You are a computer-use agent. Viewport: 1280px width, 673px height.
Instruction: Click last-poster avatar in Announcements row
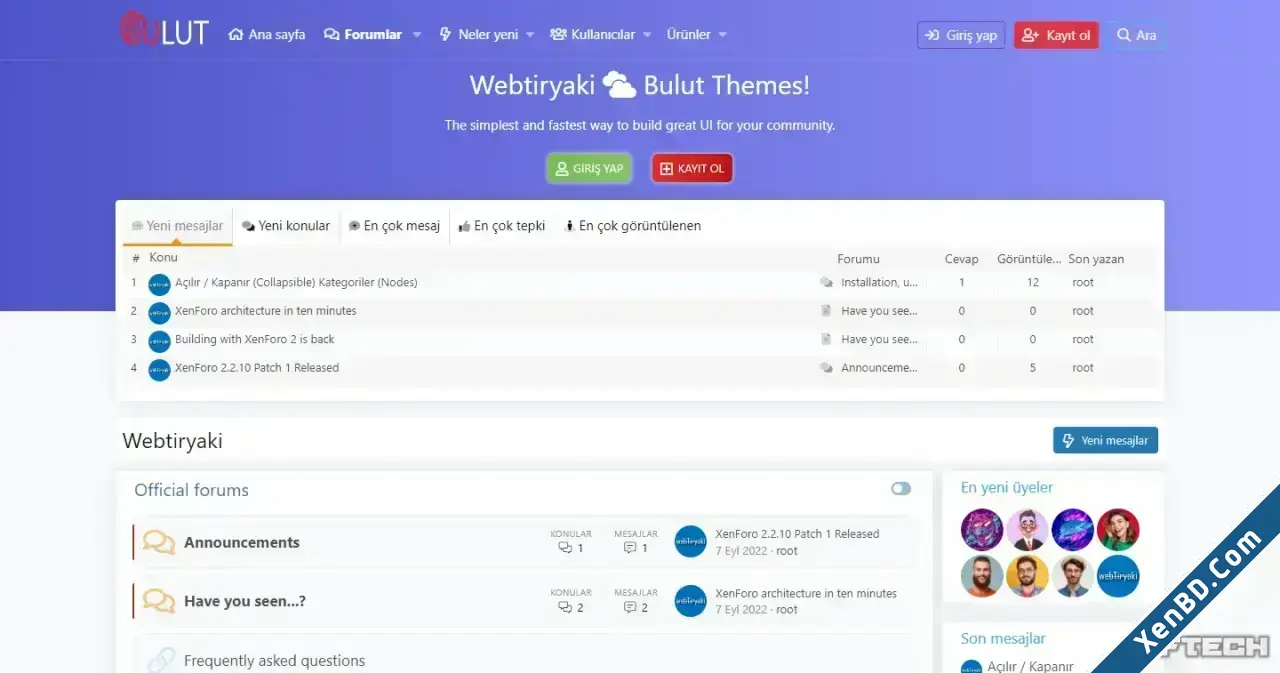pos(691,542)
